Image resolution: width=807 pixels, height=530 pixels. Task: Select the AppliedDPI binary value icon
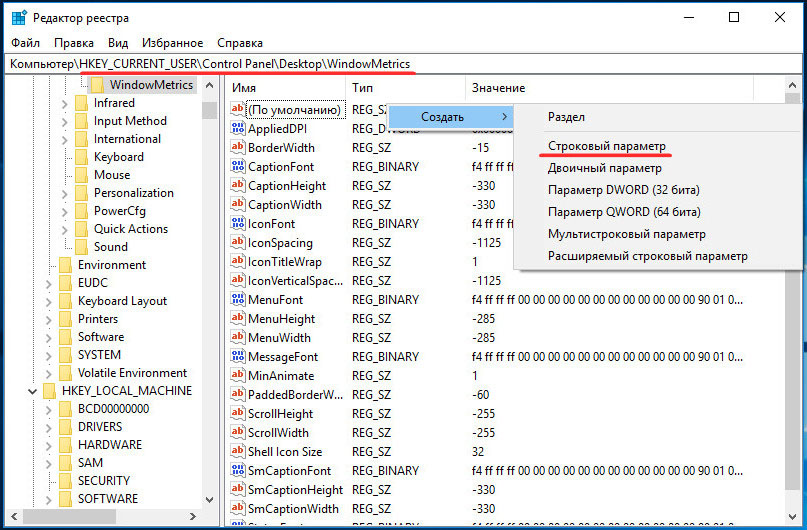[237, 128]
